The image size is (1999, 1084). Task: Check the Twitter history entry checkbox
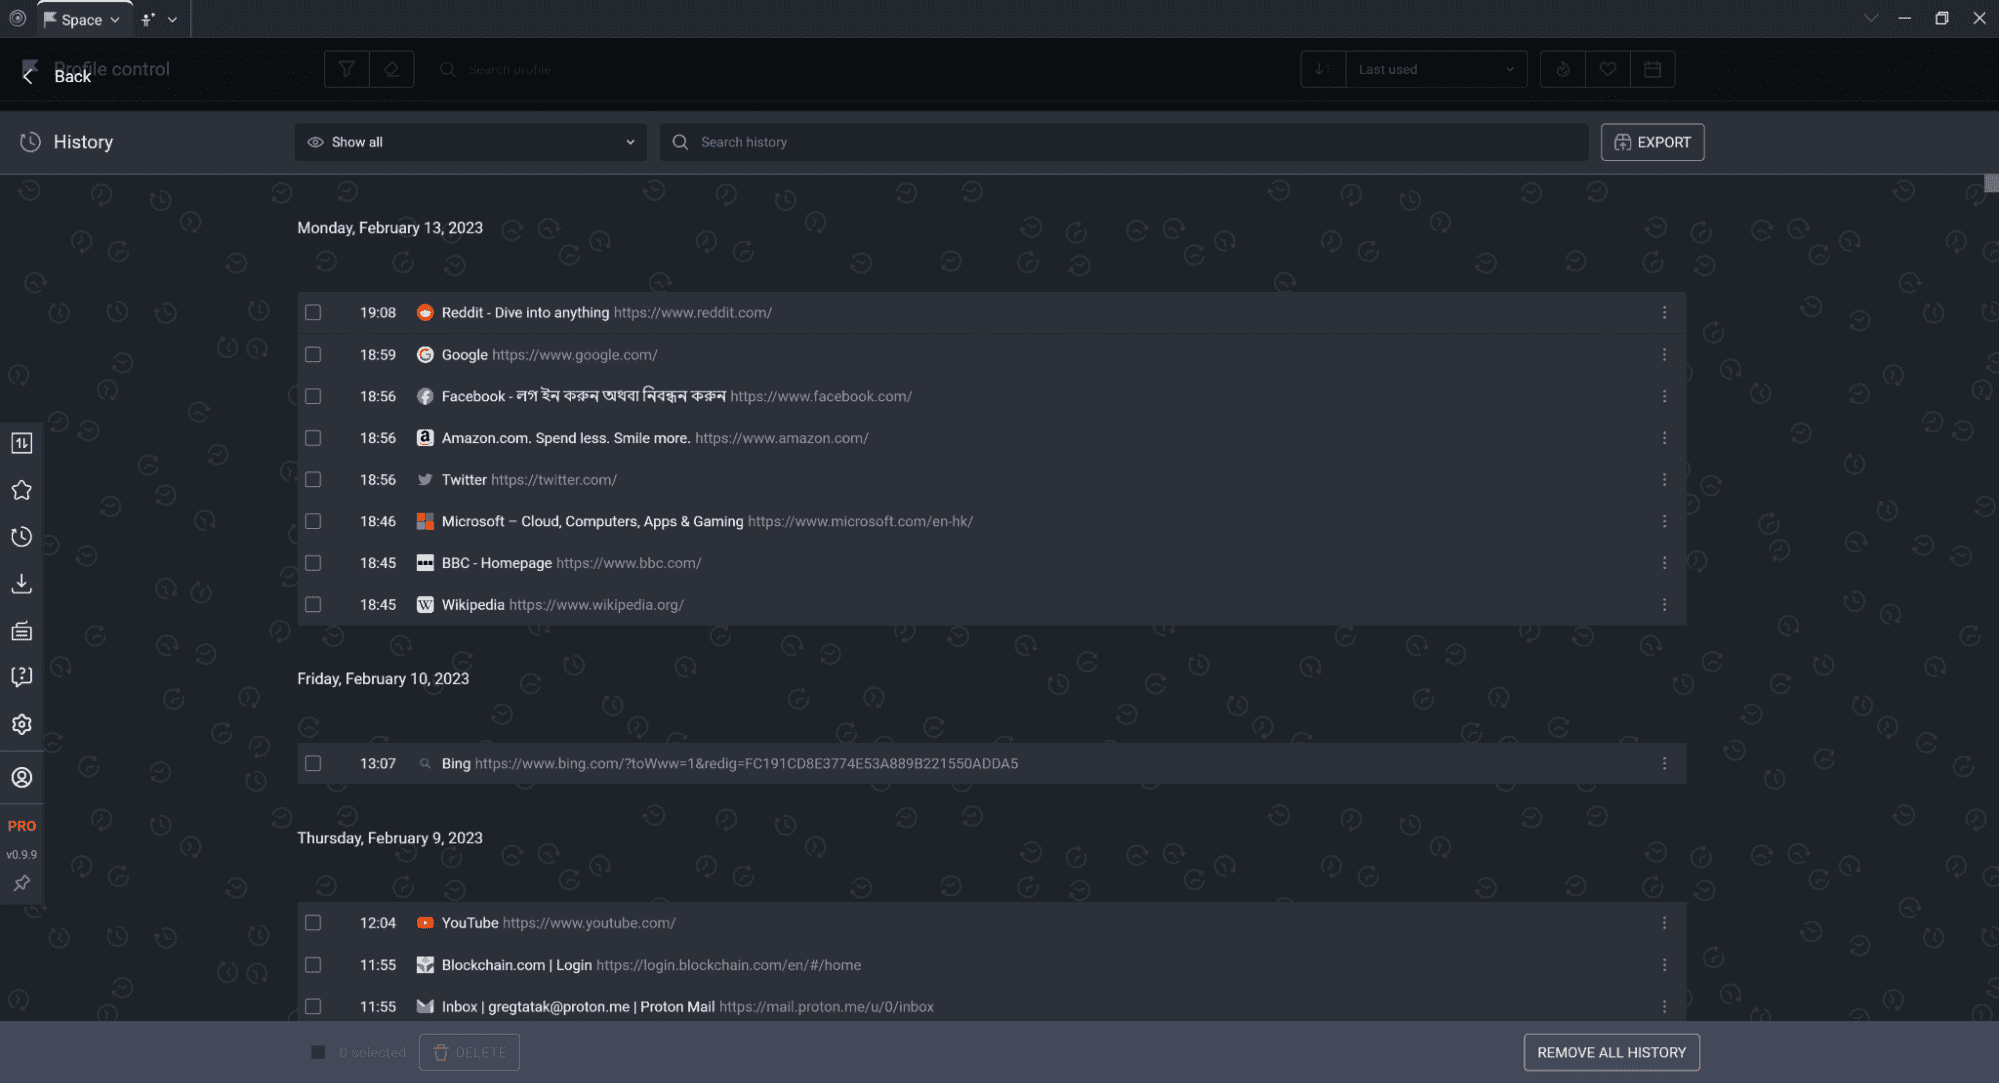(x=313, y=480)
